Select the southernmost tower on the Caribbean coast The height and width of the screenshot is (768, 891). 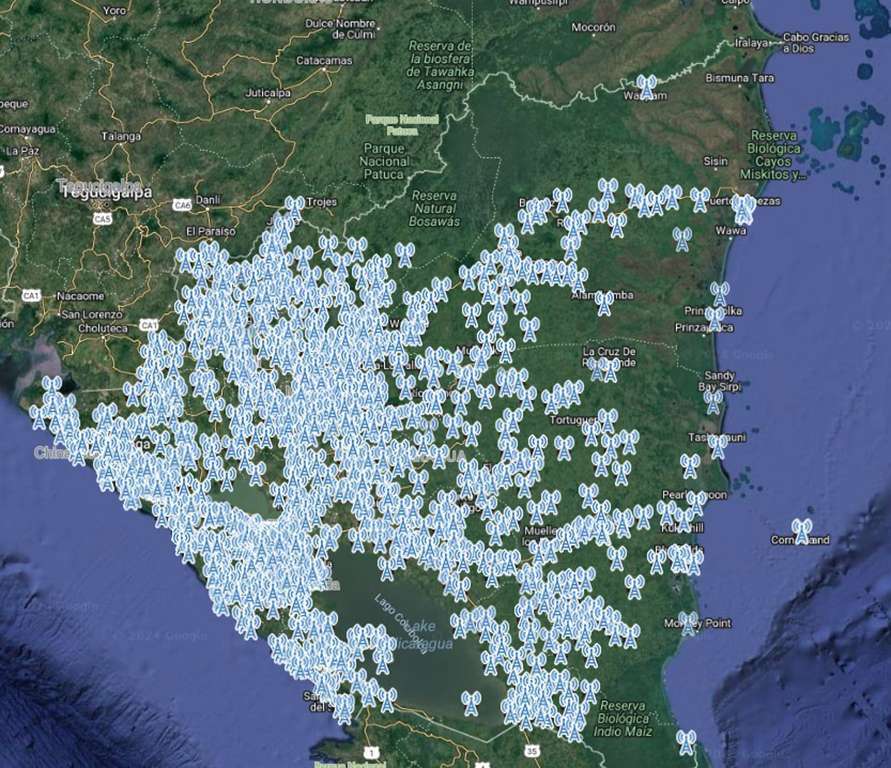[x=686, y=741]
